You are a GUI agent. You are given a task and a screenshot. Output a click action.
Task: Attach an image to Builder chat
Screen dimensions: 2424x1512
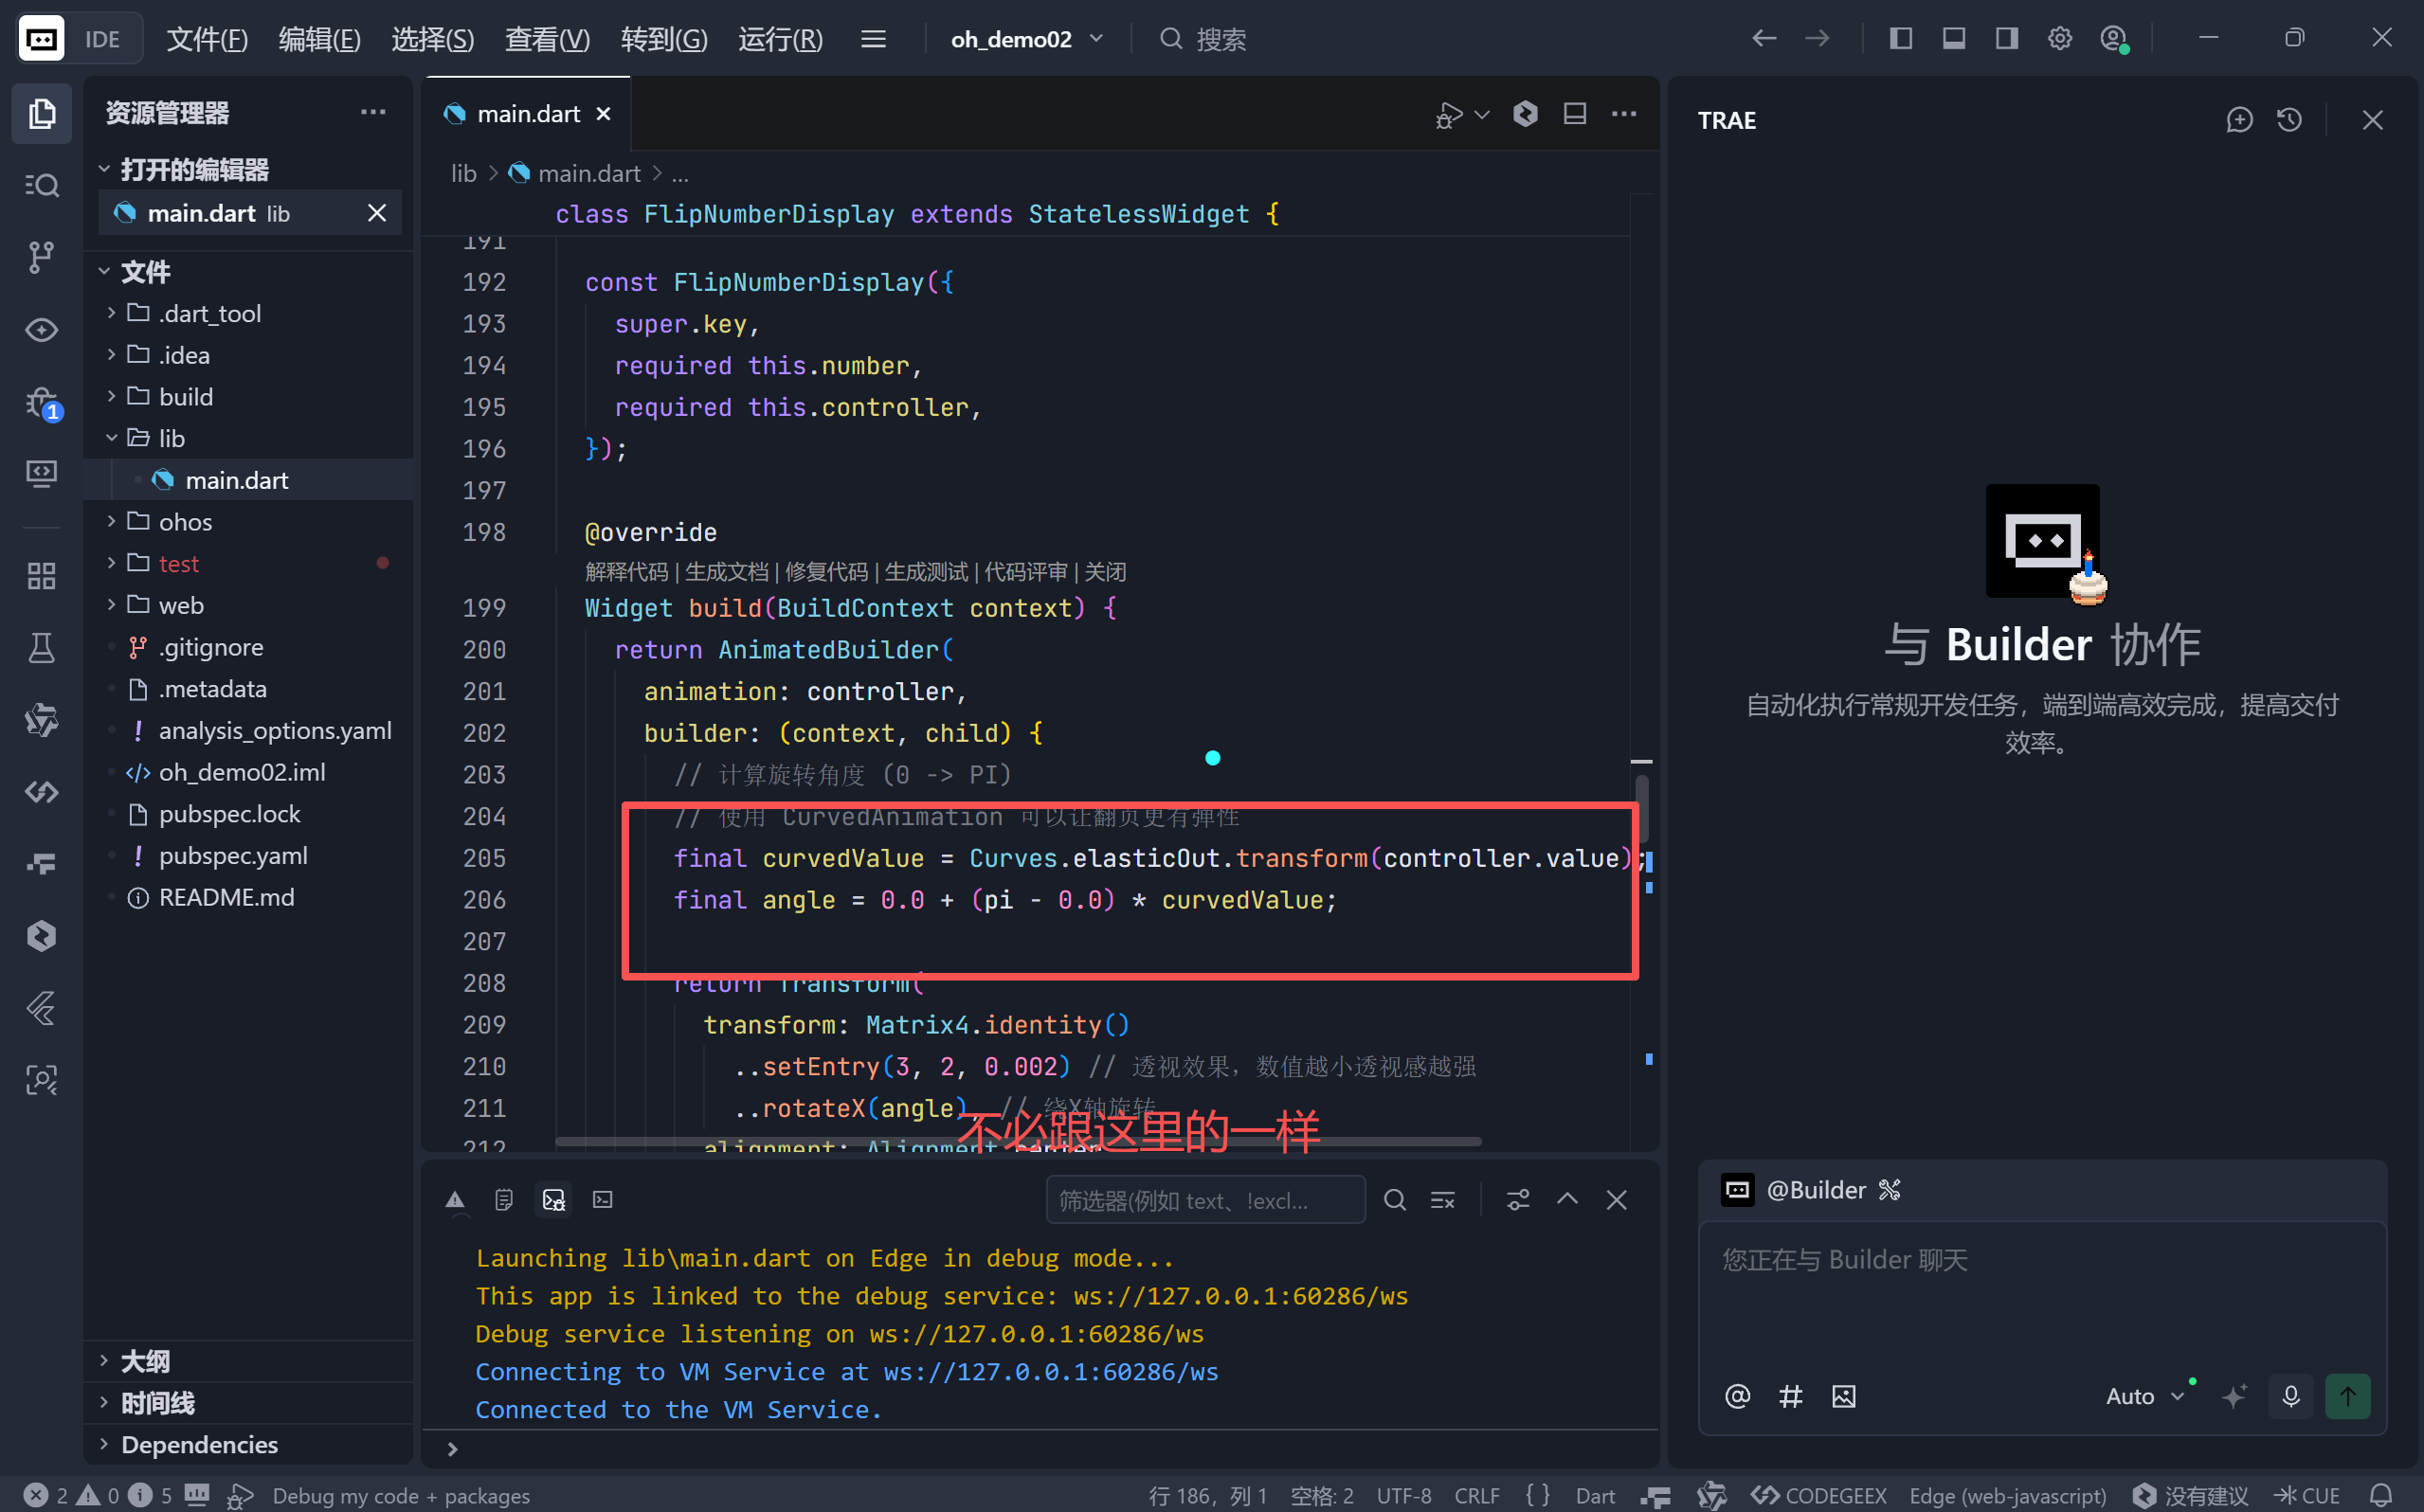click(1843, 1396)
